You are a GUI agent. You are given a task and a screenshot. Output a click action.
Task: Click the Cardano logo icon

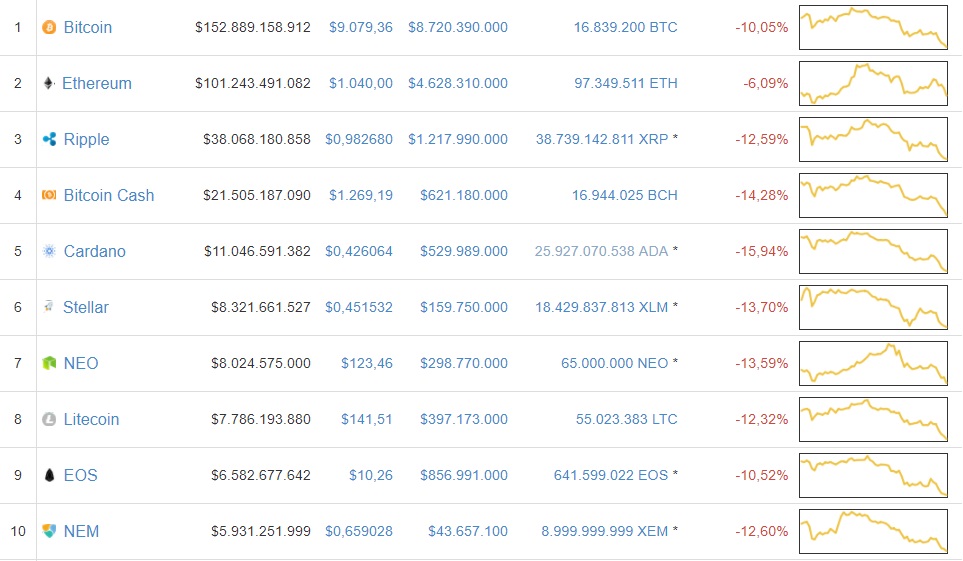click(49, 252)
